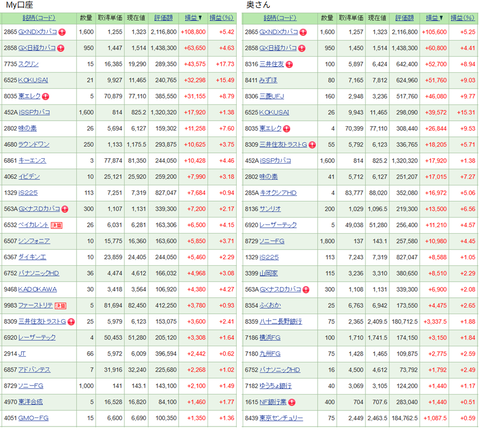The image size is (480, 430).
Task: Open 東京センチュリー stock link
Action: (281, 418)
